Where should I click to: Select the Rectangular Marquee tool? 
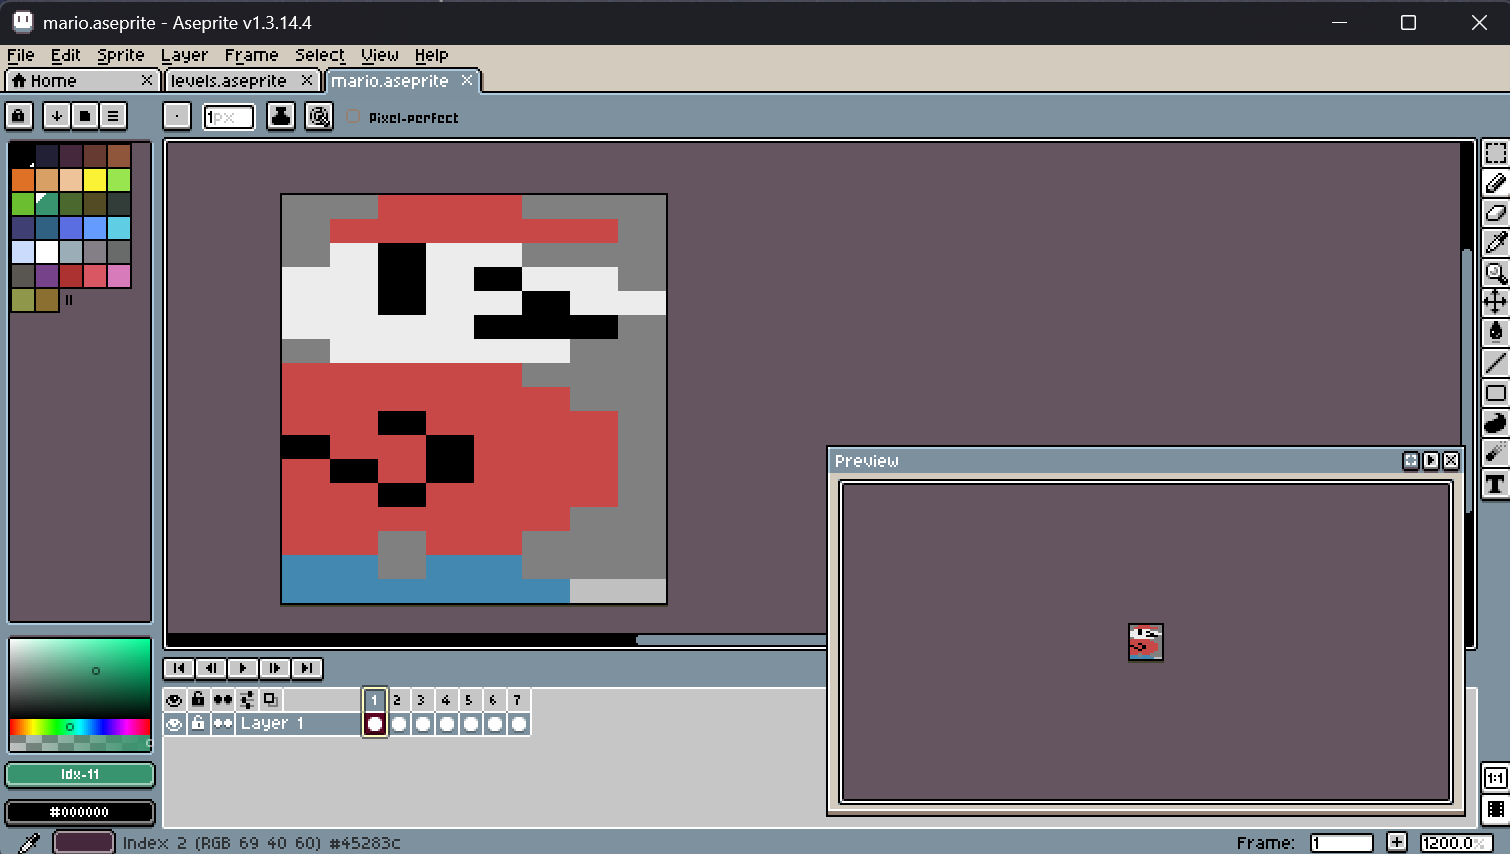pos(1495,153)
